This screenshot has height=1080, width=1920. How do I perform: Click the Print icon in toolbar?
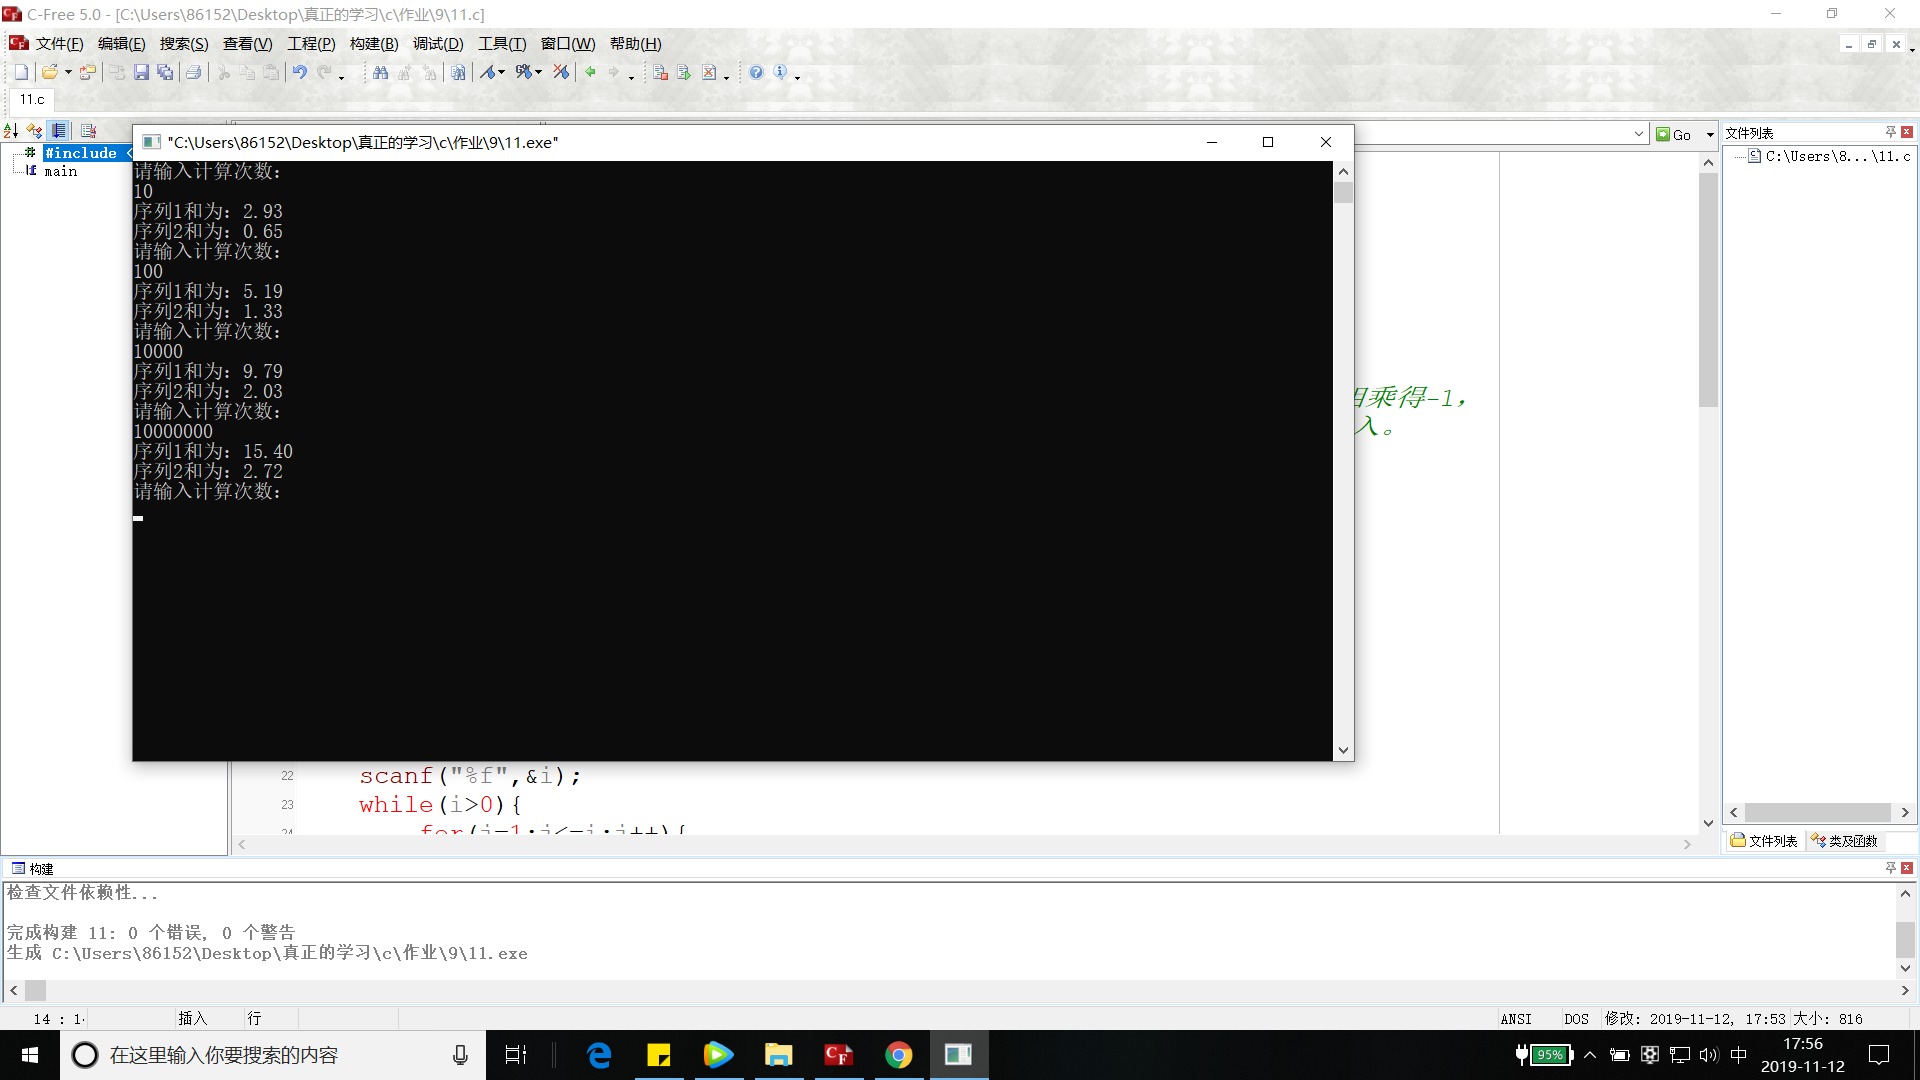194,72
